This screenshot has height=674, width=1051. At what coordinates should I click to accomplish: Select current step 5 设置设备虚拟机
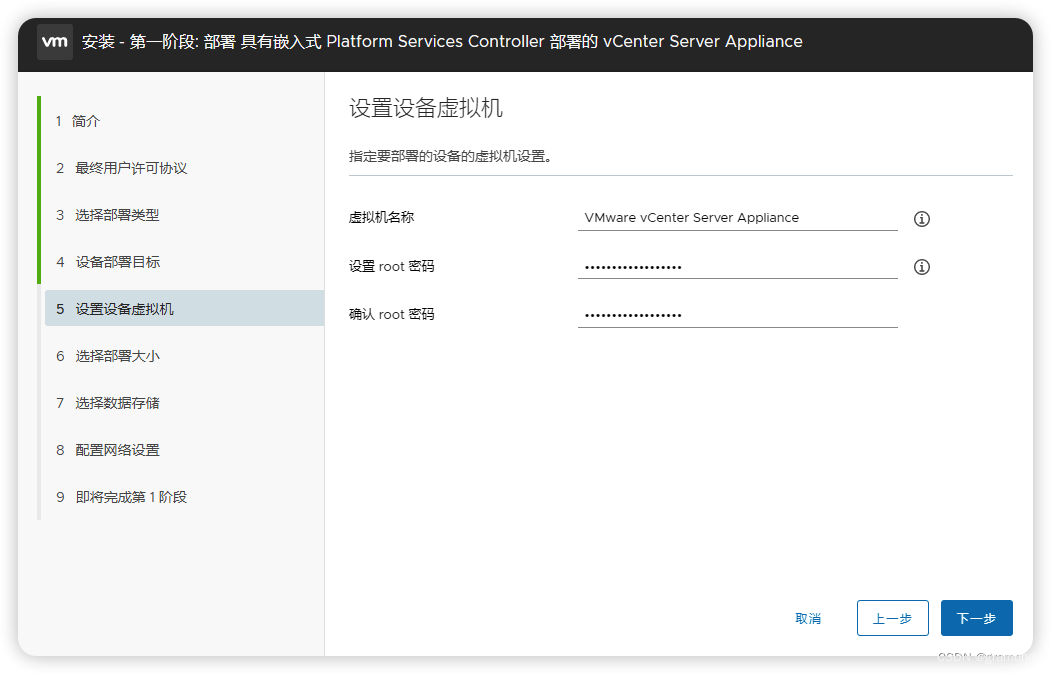184,308
